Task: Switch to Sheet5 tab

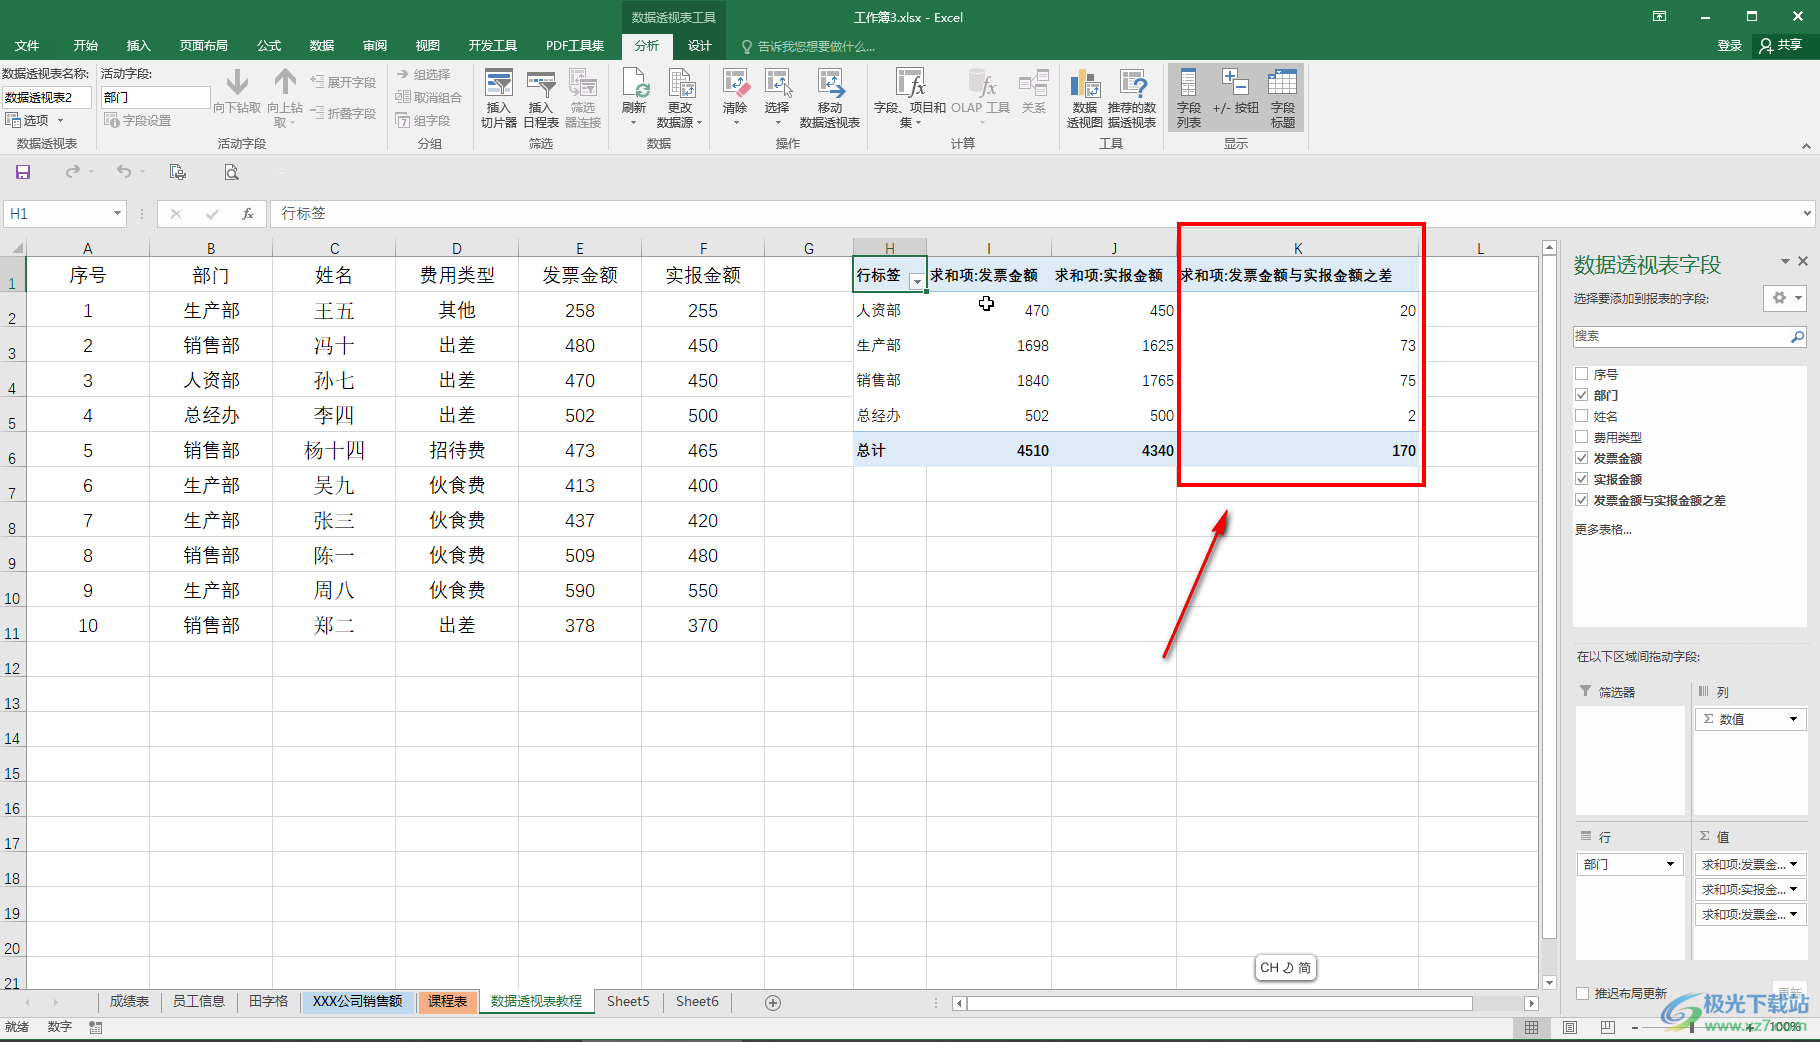Action: click(x=628, y=1001)
